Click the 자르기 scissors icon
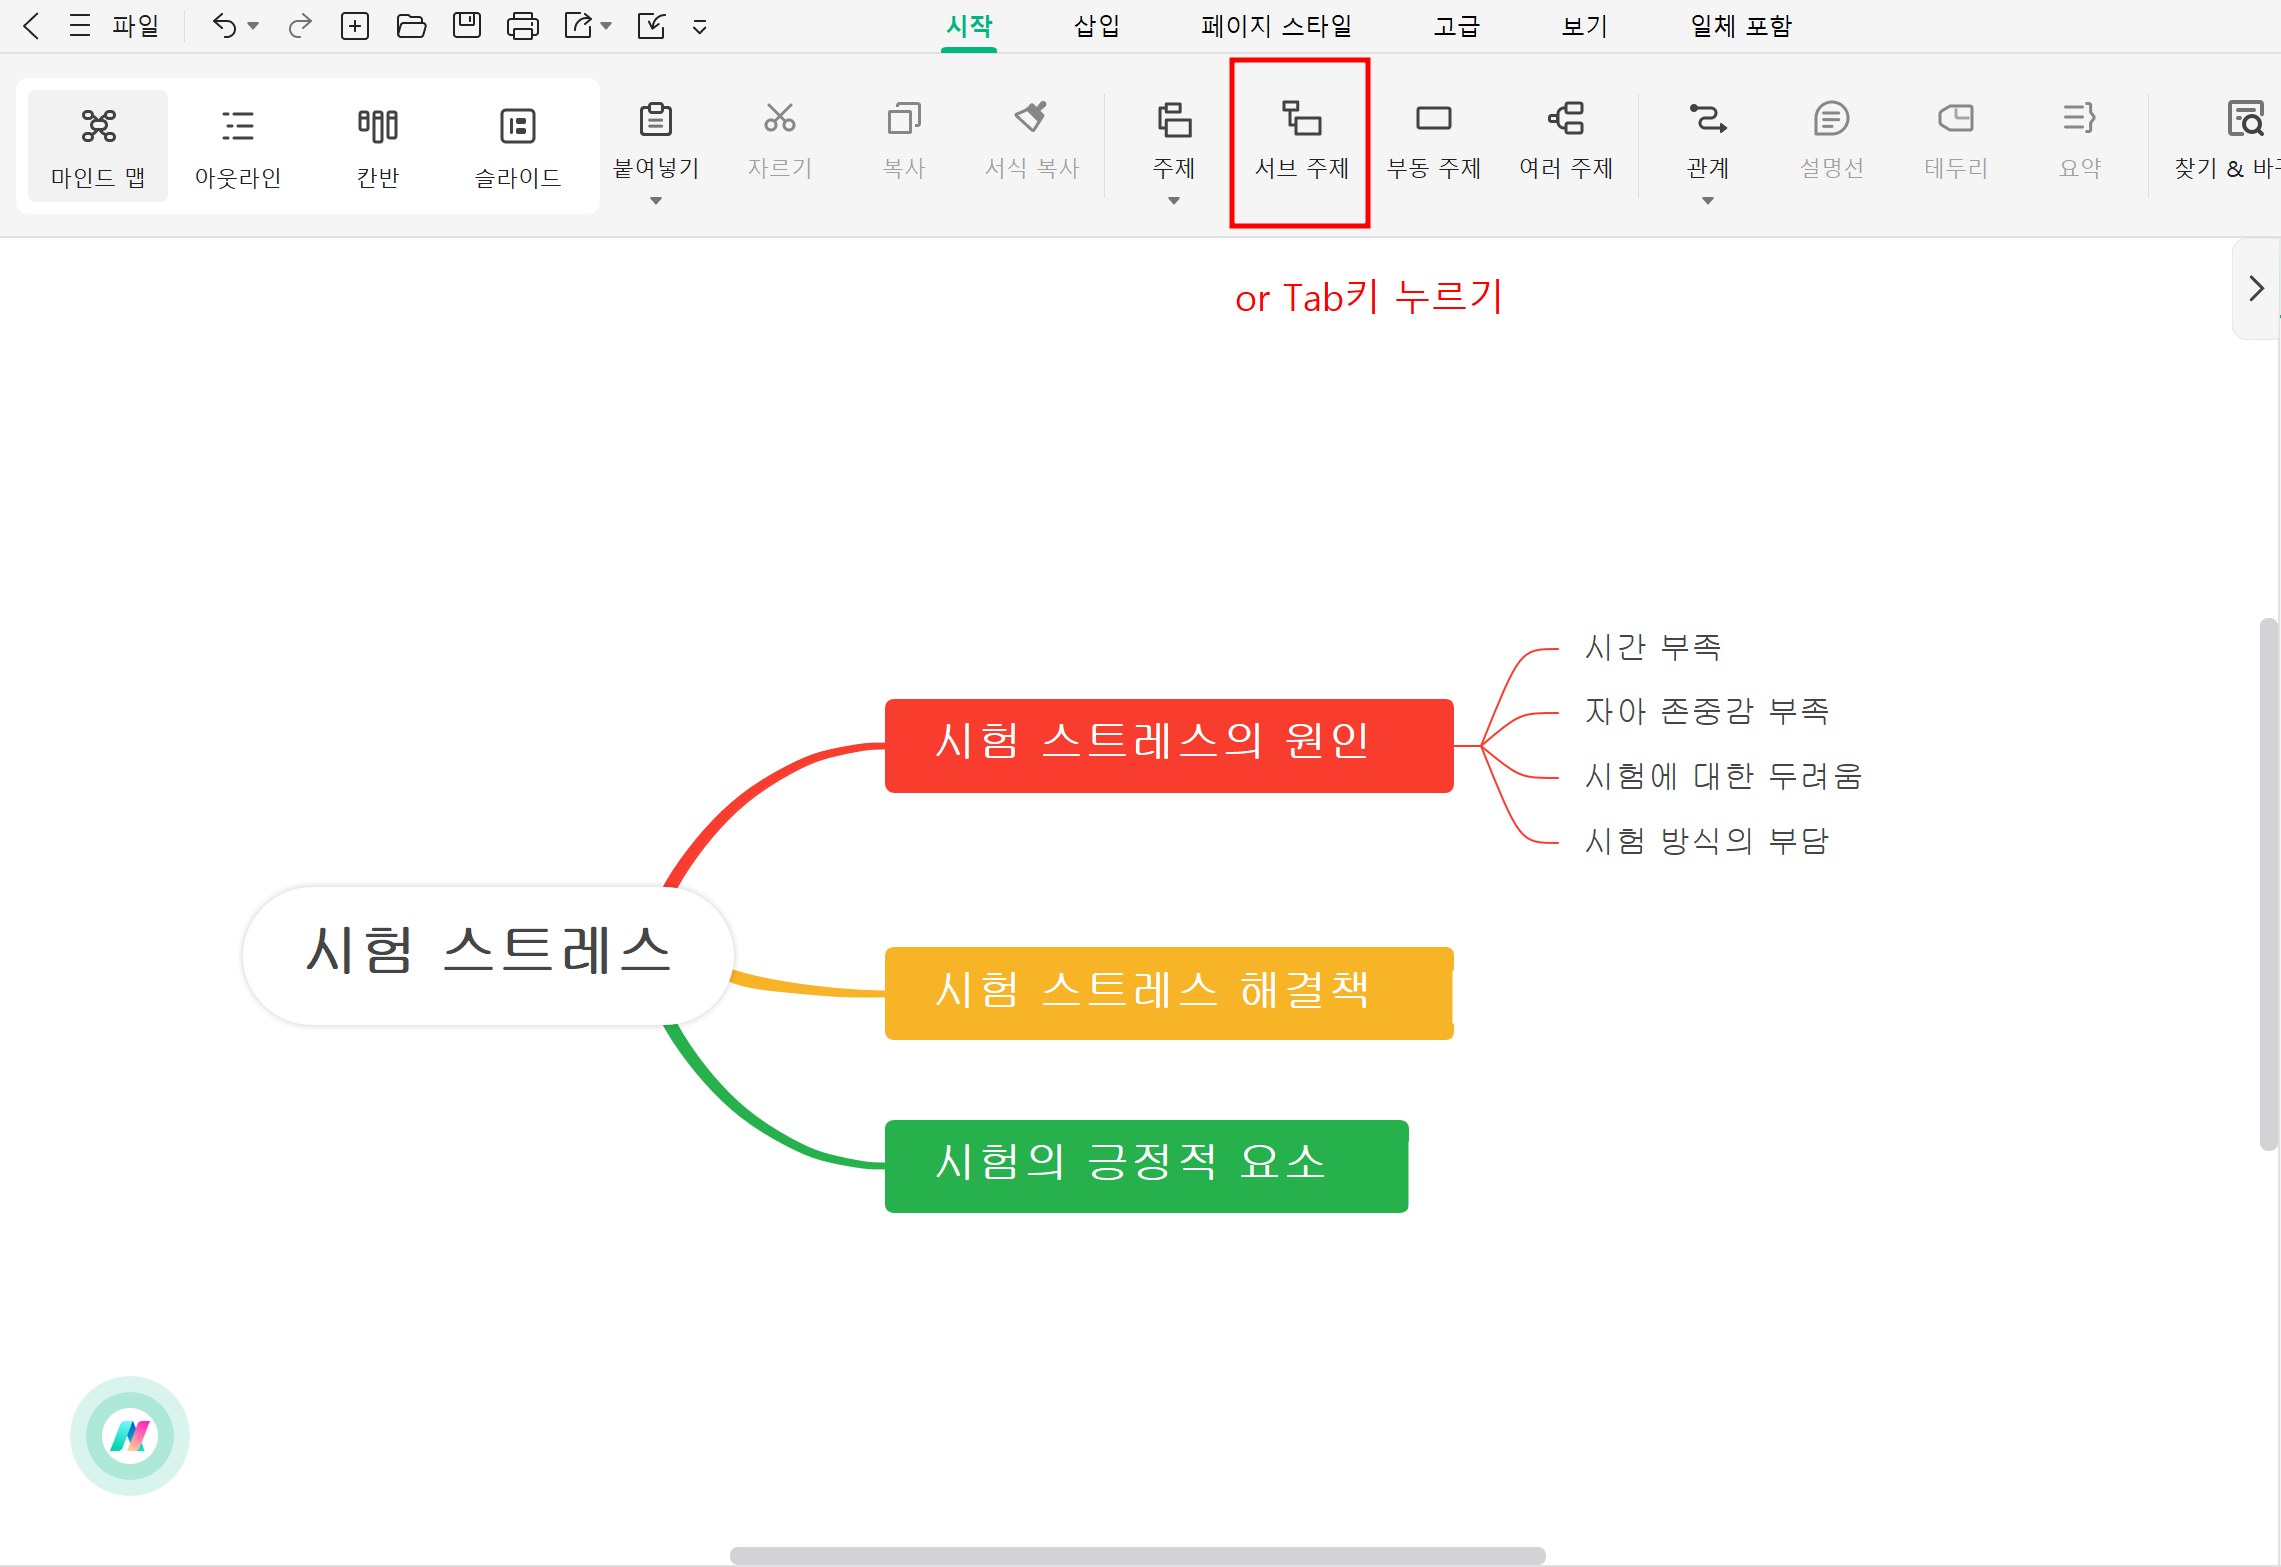This screenshot has width=2281, height=1567. 780,118
